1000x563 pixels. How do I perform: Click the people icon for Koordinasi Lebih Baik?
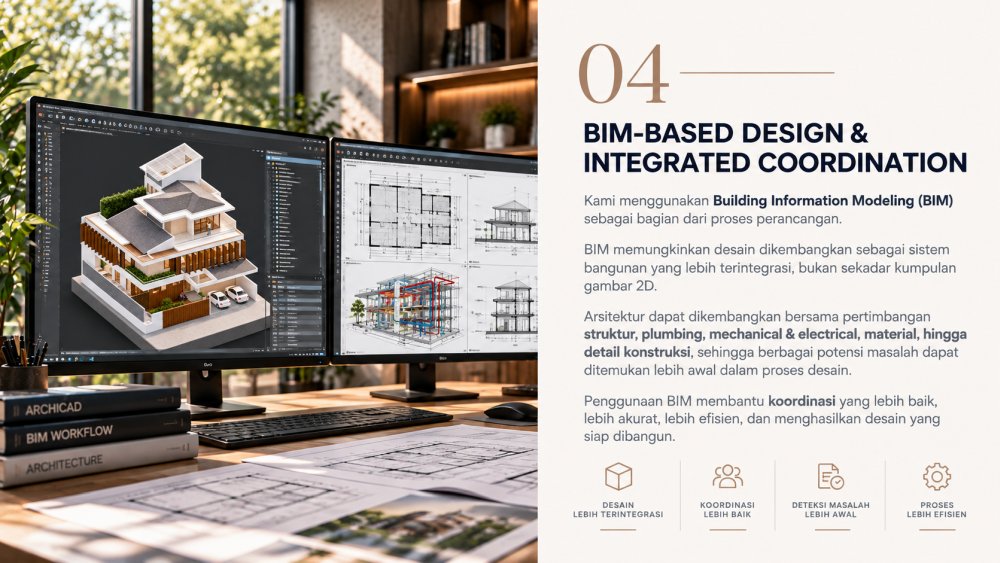[727, 476]
